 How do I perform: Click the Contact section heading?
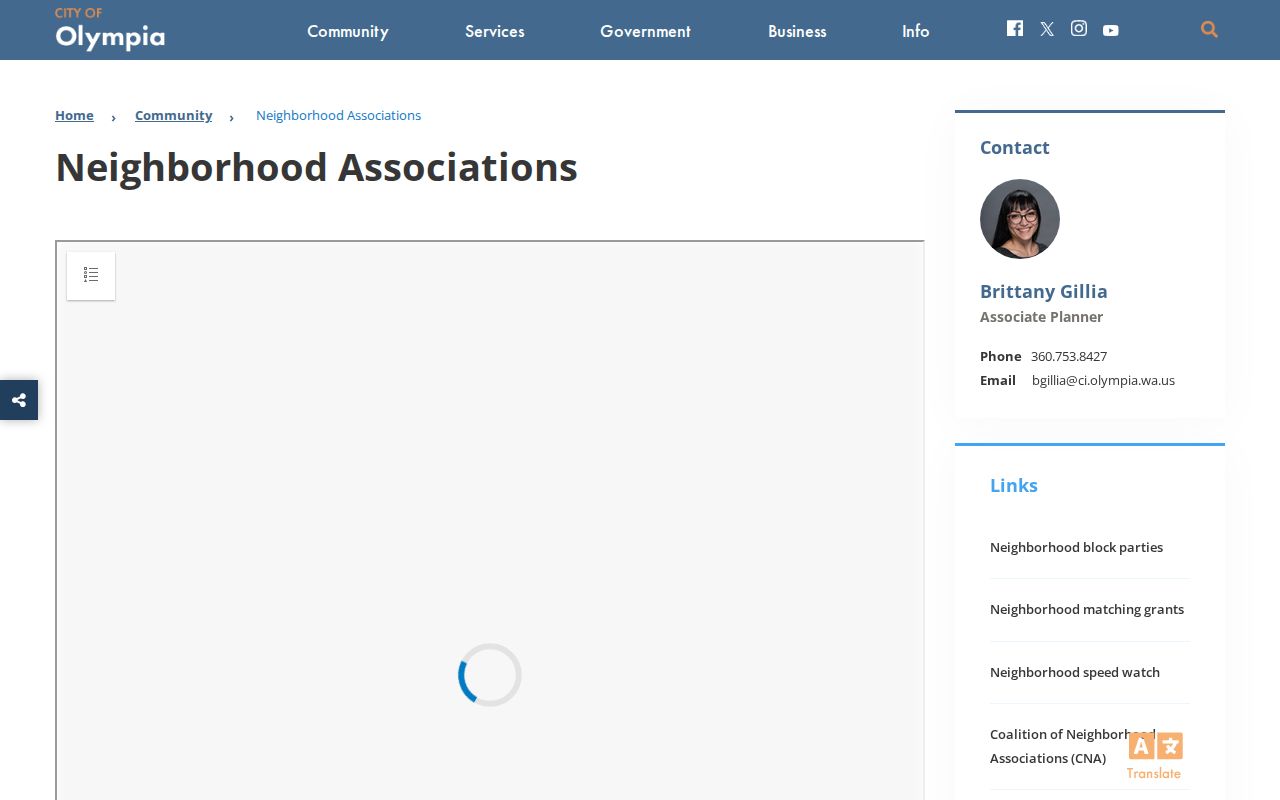point(1015,147)
